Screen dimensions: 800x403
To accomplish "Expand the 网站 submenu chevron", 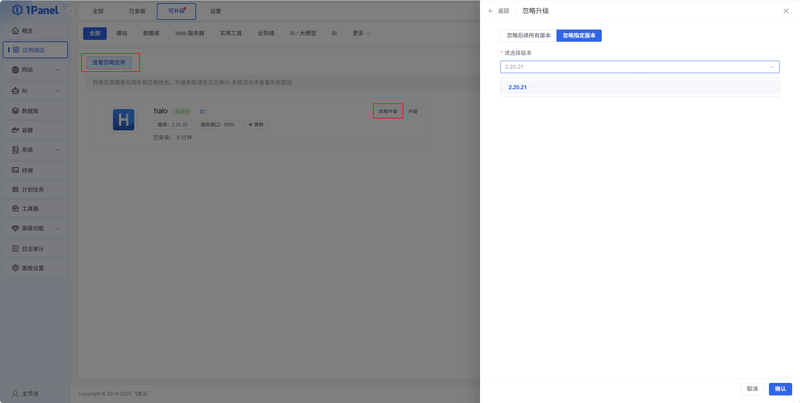I will [x=57, y=70].
